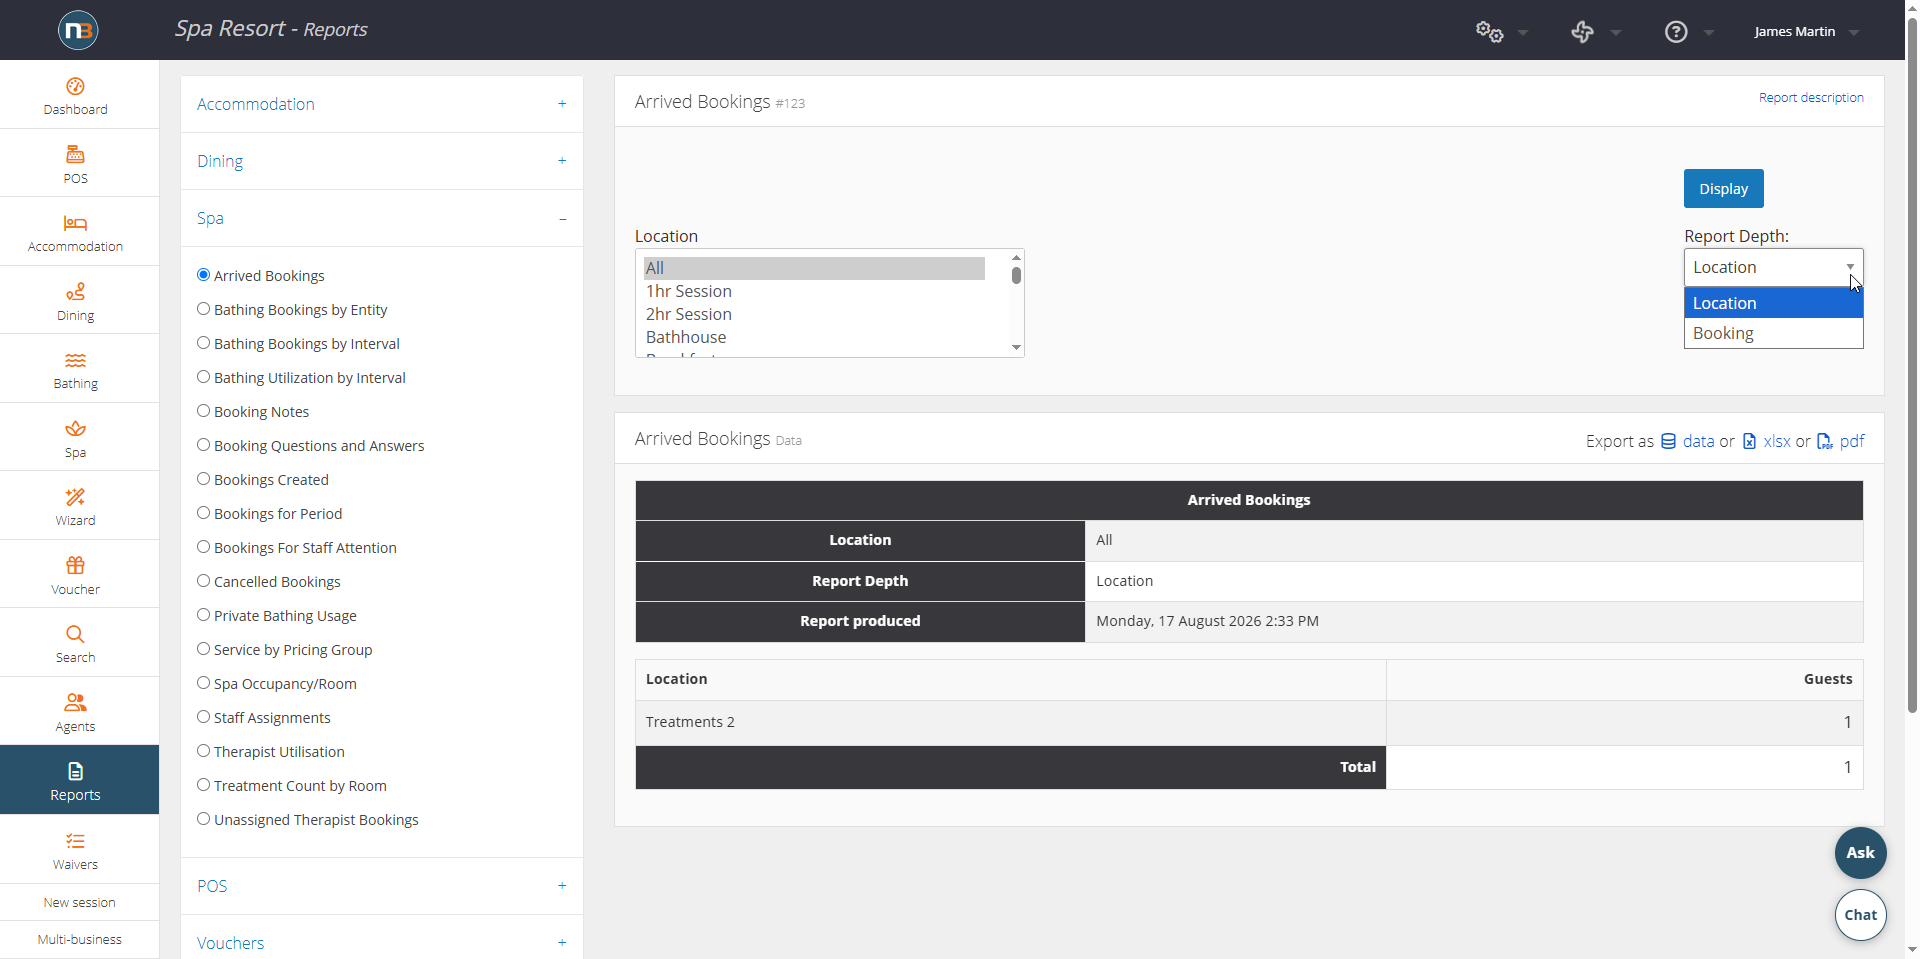Open the help question mark menu

point(1676,32)
